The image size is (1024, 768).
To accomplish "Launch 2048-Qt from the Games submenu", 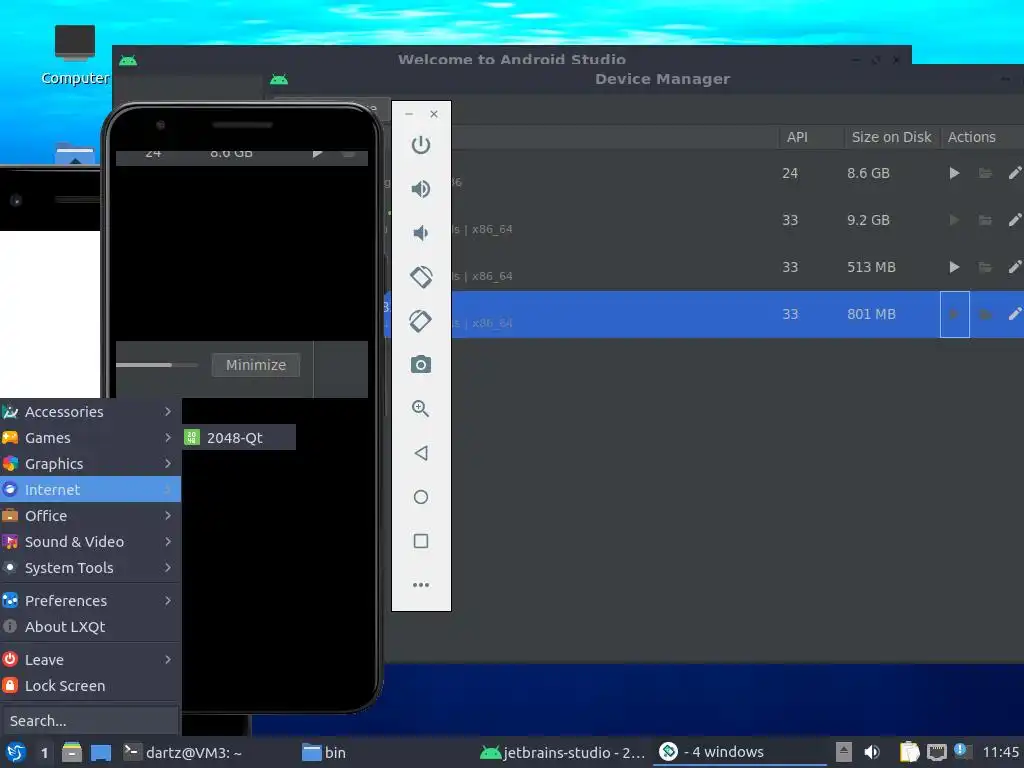I will click(x=238, y=438).
